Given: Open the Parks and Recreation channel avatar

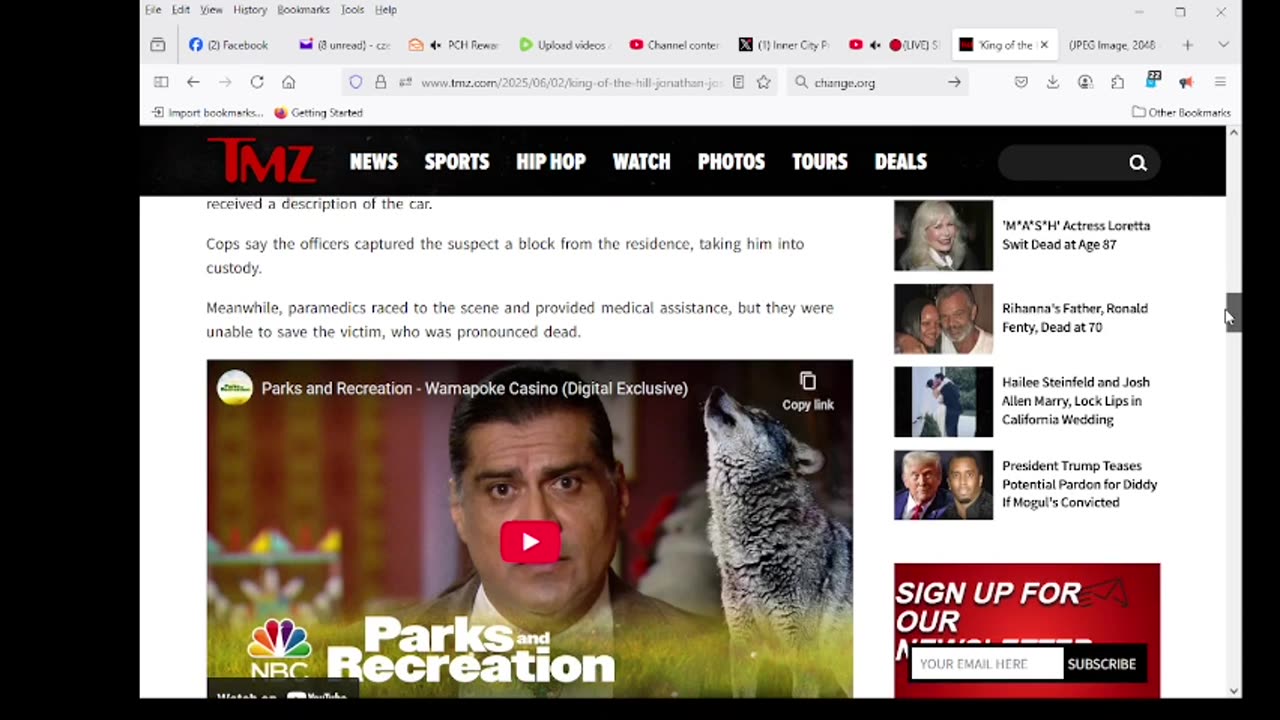Looking at the screenshot, I should (235, 388).
